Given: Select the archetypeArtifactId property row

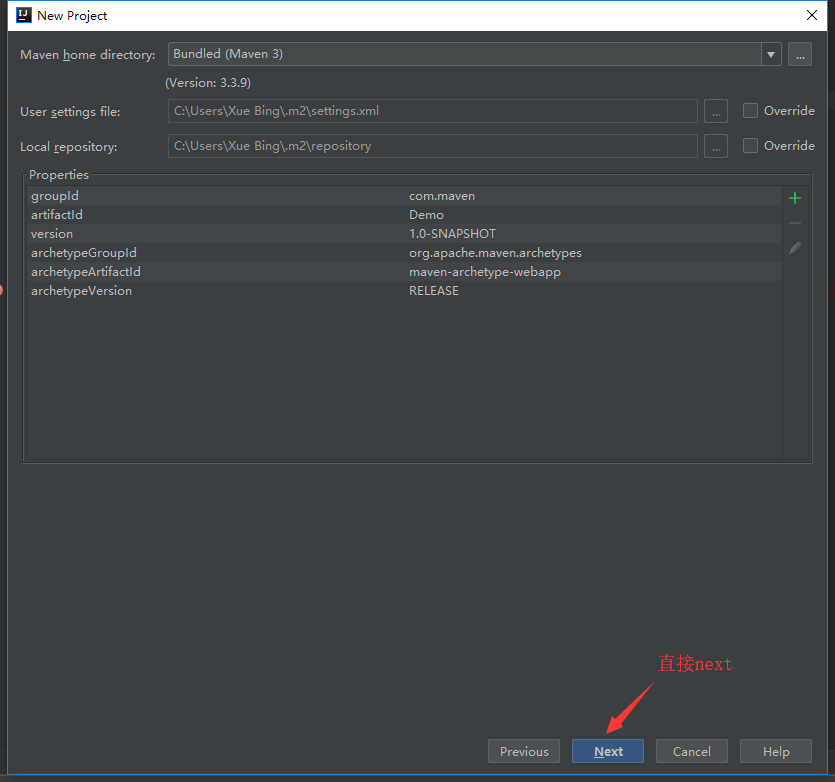Looking at the screenshot, I should 404,272.
